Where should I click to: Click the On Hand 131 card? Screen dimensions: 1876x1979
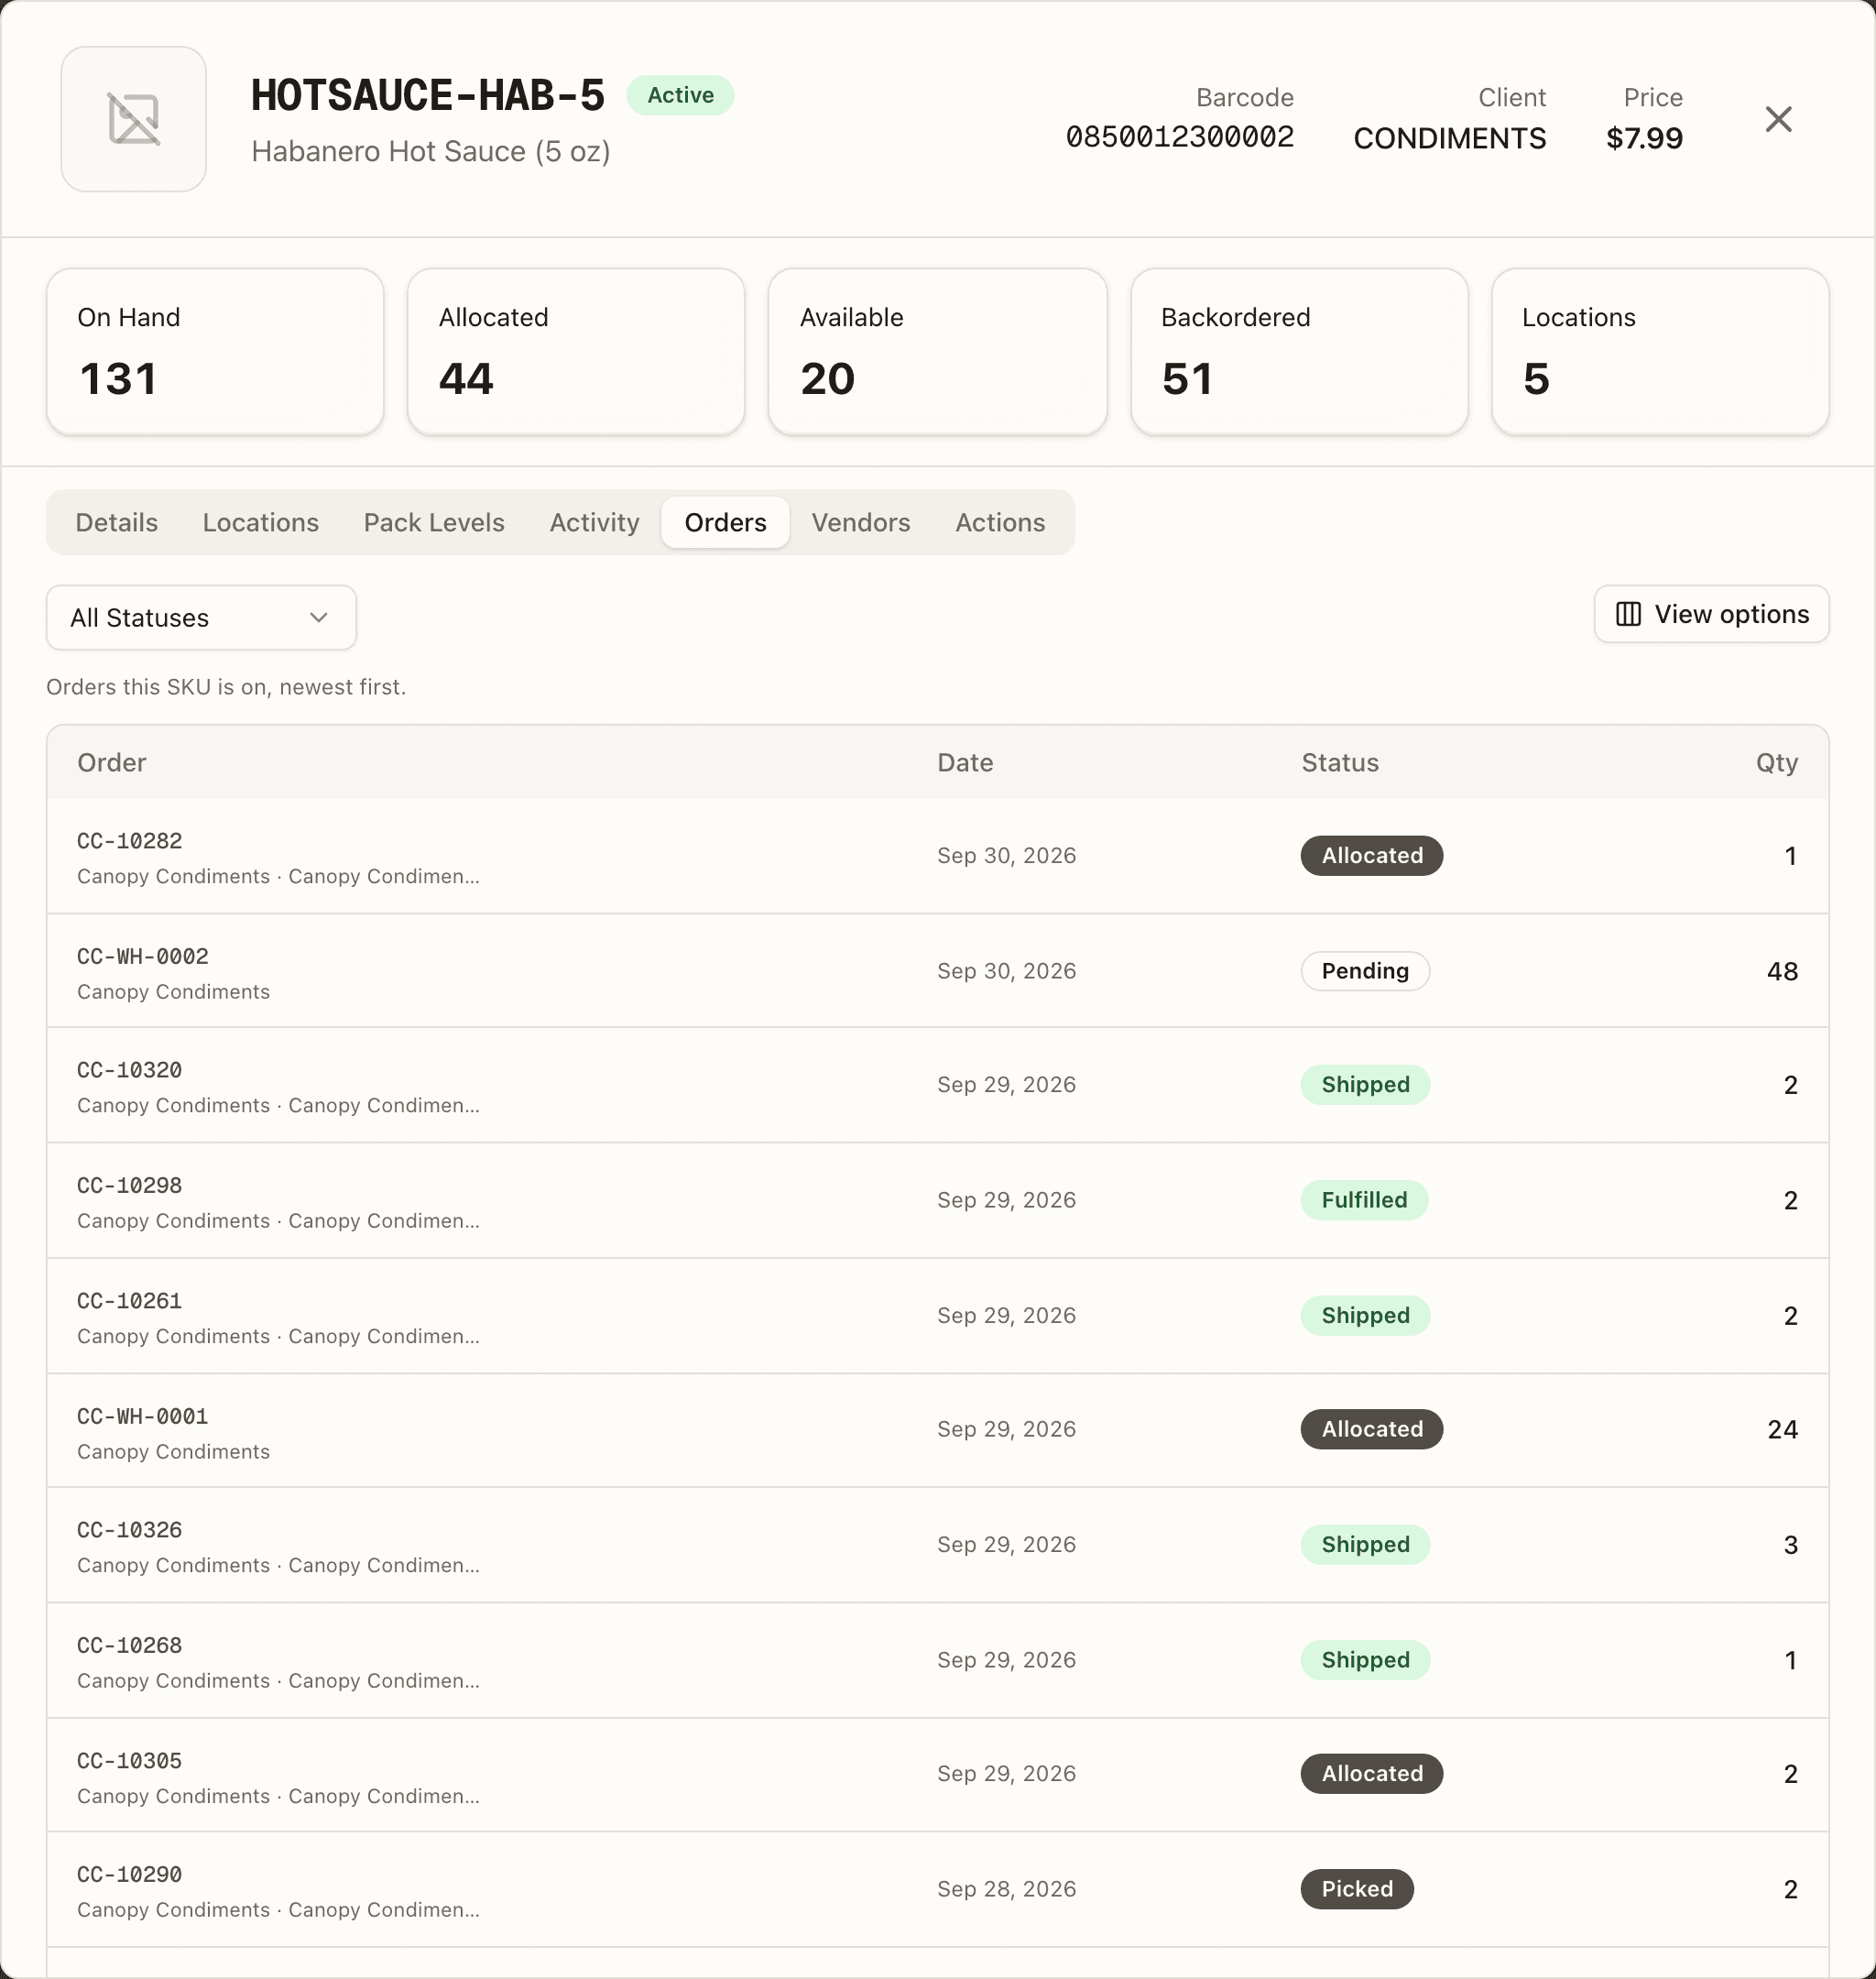215,351
